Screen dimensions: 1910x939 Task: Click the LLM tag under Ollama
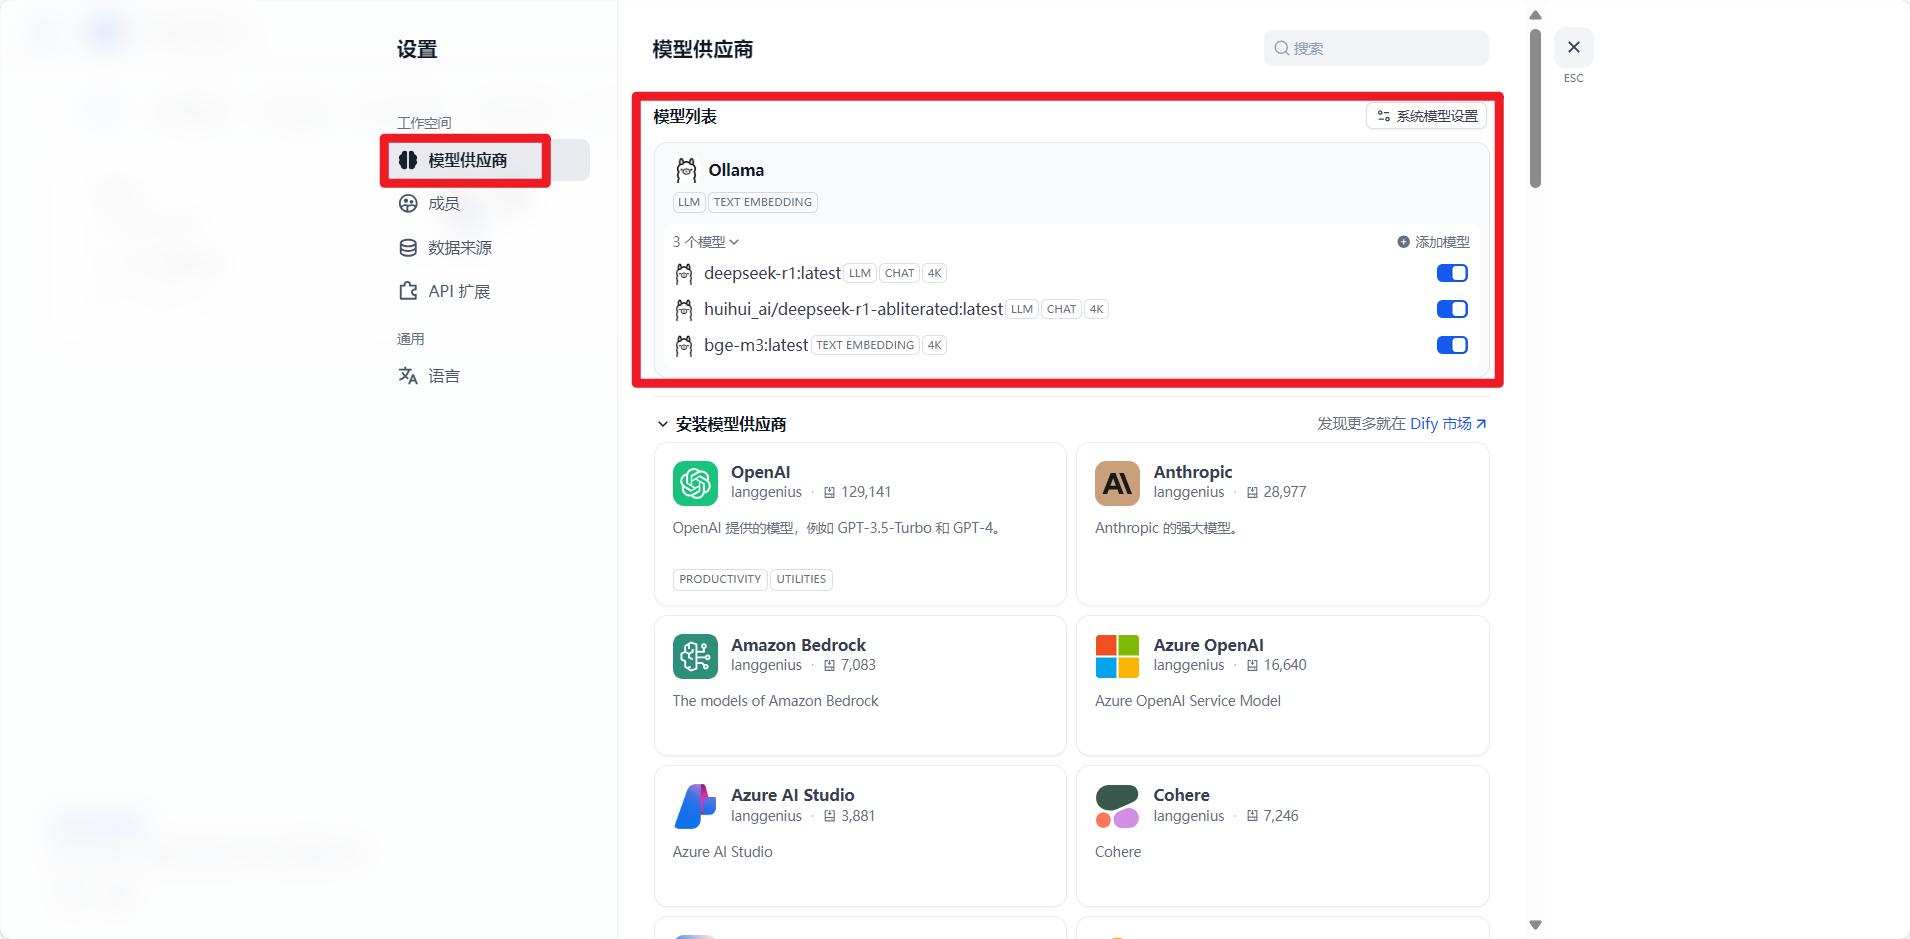coord(689,202)
